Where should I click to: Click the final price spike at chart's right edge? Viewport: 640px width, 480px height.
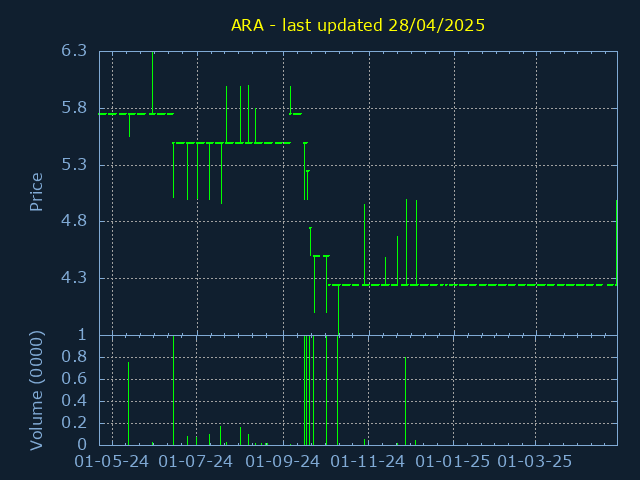click(x=616, y=242)
